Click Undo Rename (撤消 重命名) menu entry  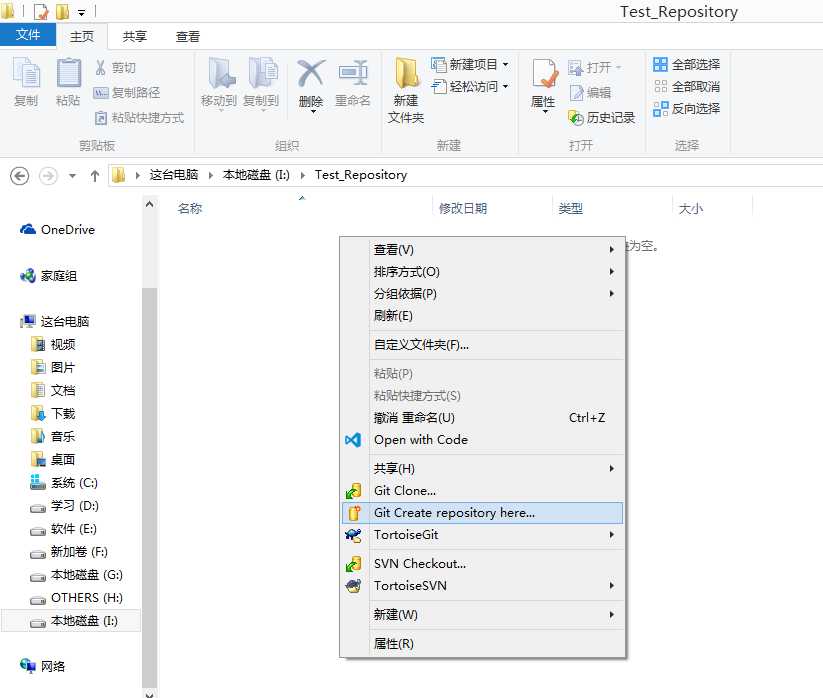click(482, 418)
